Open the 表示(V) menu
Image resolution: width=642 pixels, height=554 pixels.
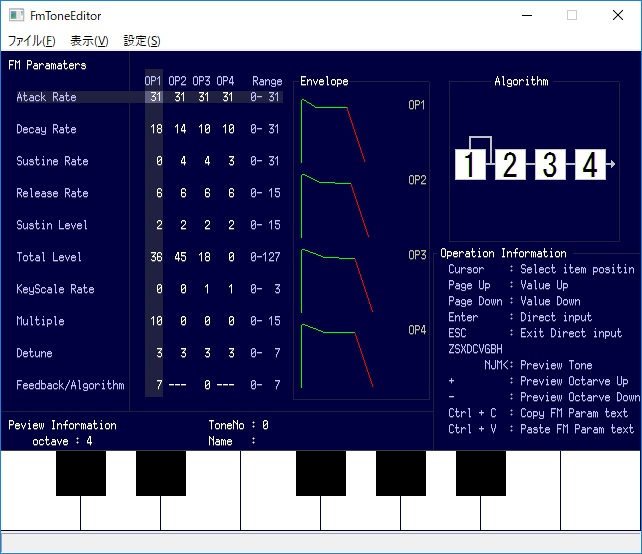tap(89, 41)
